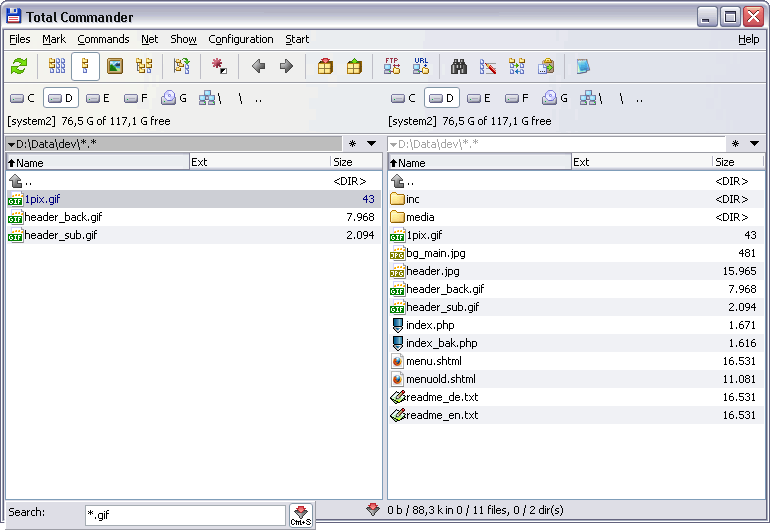The height and width of the screenshot is (530, 770).
Task: Open the Net menu
Action: tap(150, 39)
